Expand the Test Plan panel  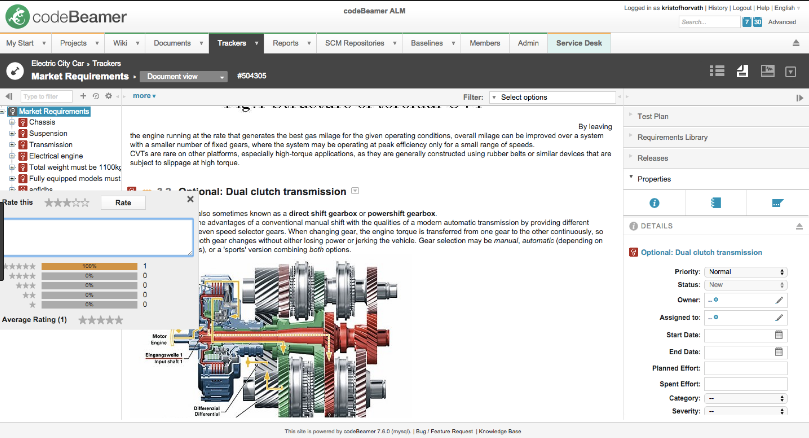pos(654,116)
